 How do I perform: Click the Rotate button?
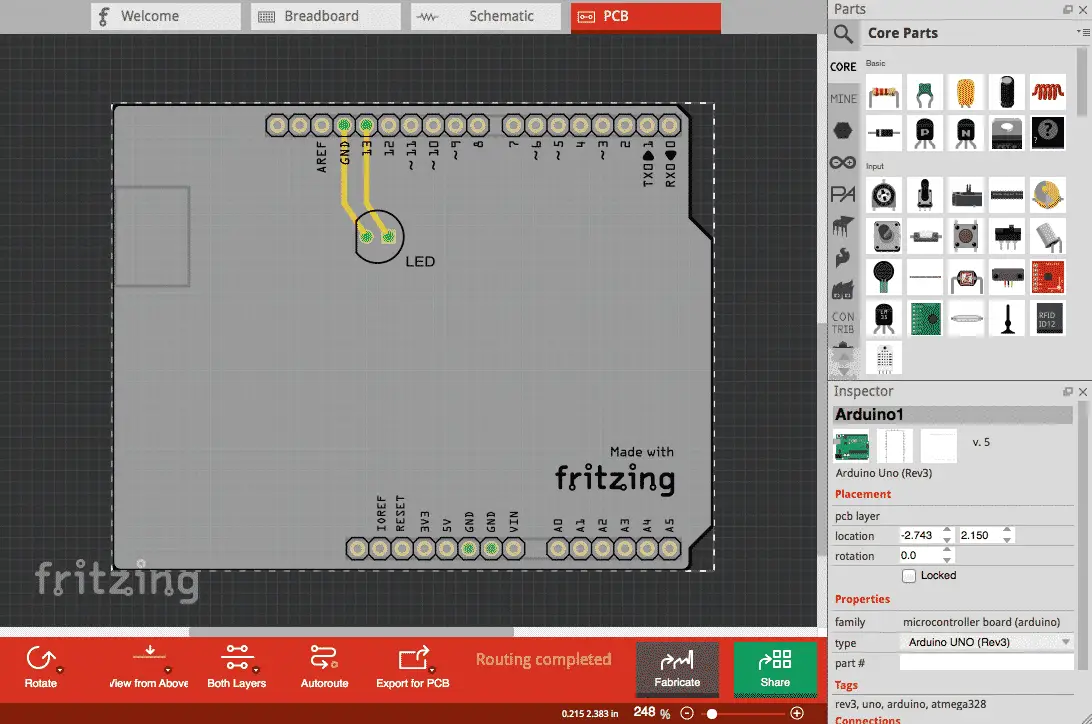tap(41, 667)
